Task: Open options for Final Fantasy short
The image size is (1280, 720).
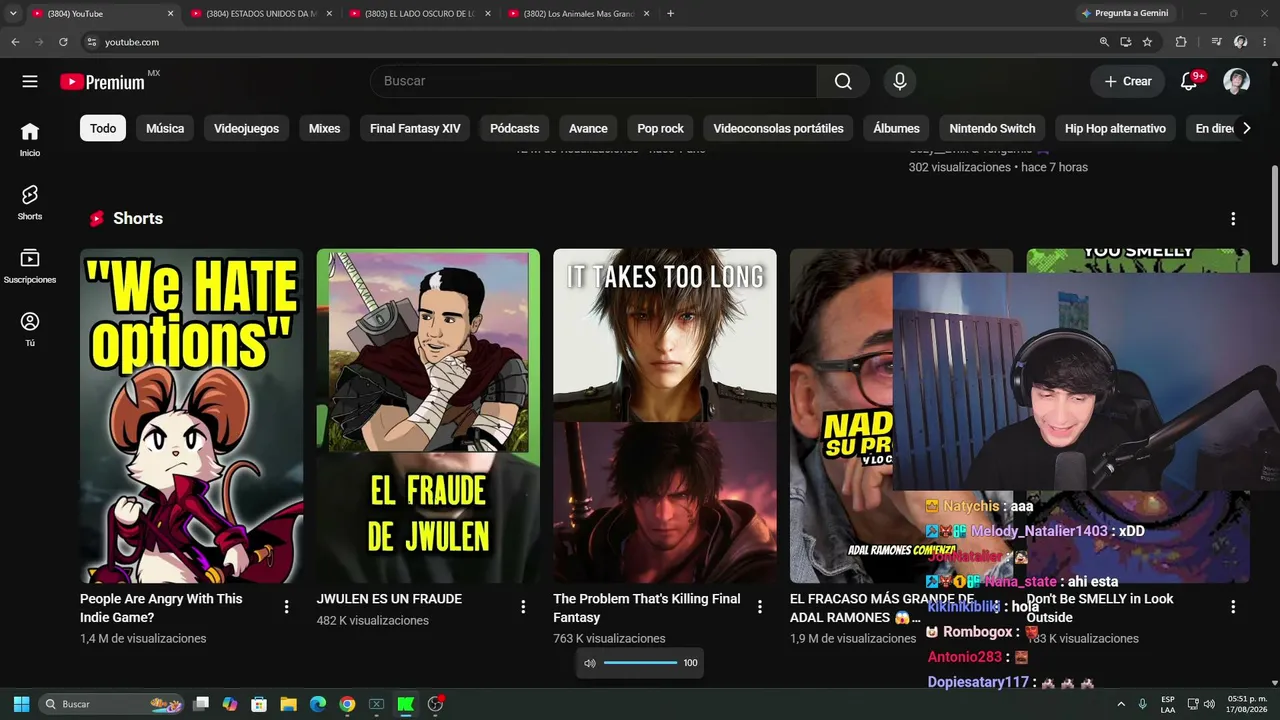Action: click(x=760, y=607)
